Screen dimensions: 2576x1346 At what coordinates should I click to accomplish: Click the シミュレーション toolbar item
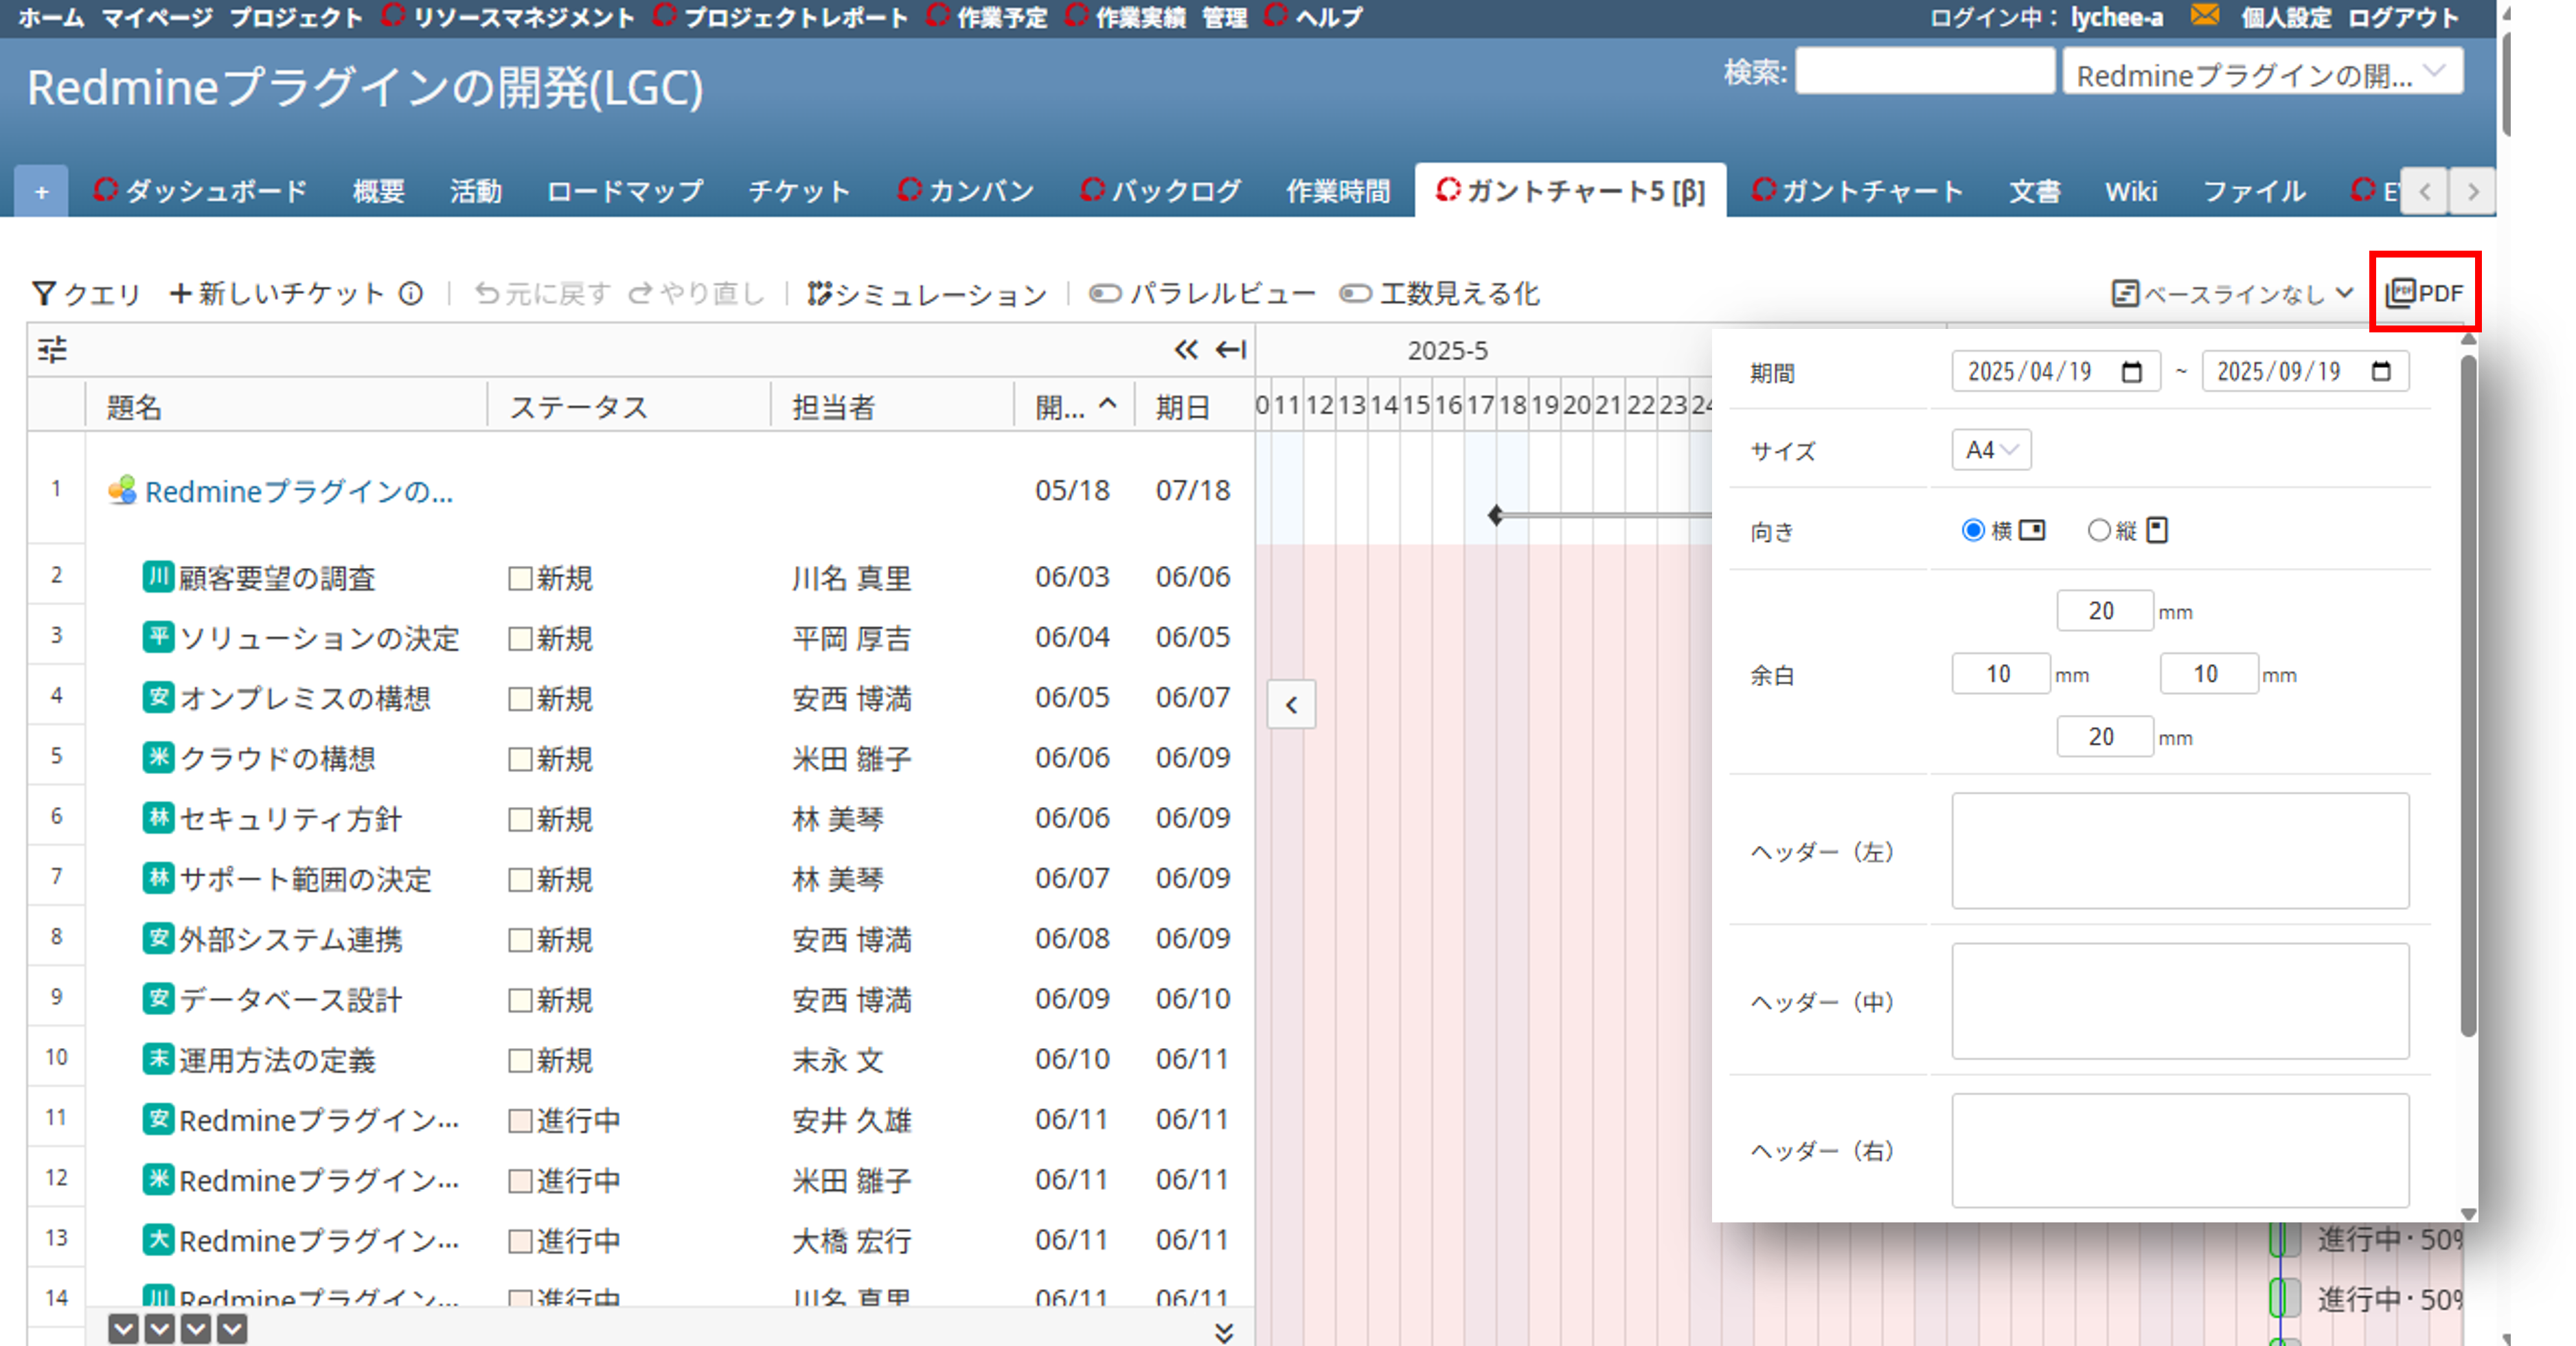927,293
